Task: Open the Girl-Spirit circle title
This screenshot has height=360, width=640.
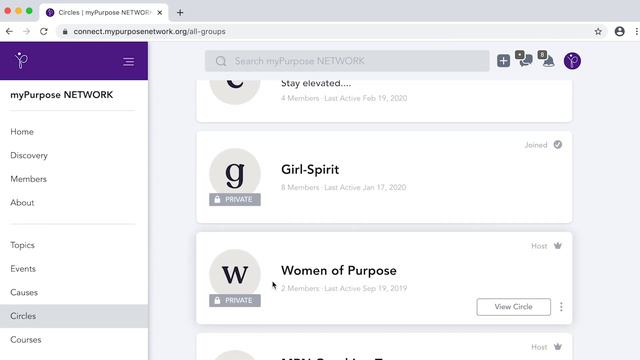Action: (310, 169)
